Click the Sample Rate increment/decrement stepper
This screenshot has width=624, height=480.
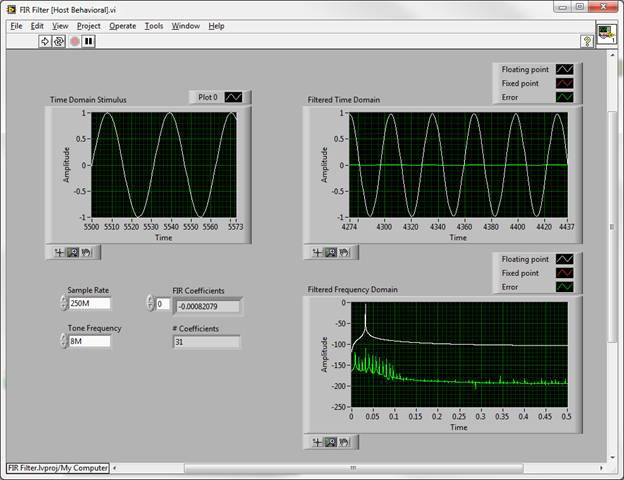(x=64, y=303)
